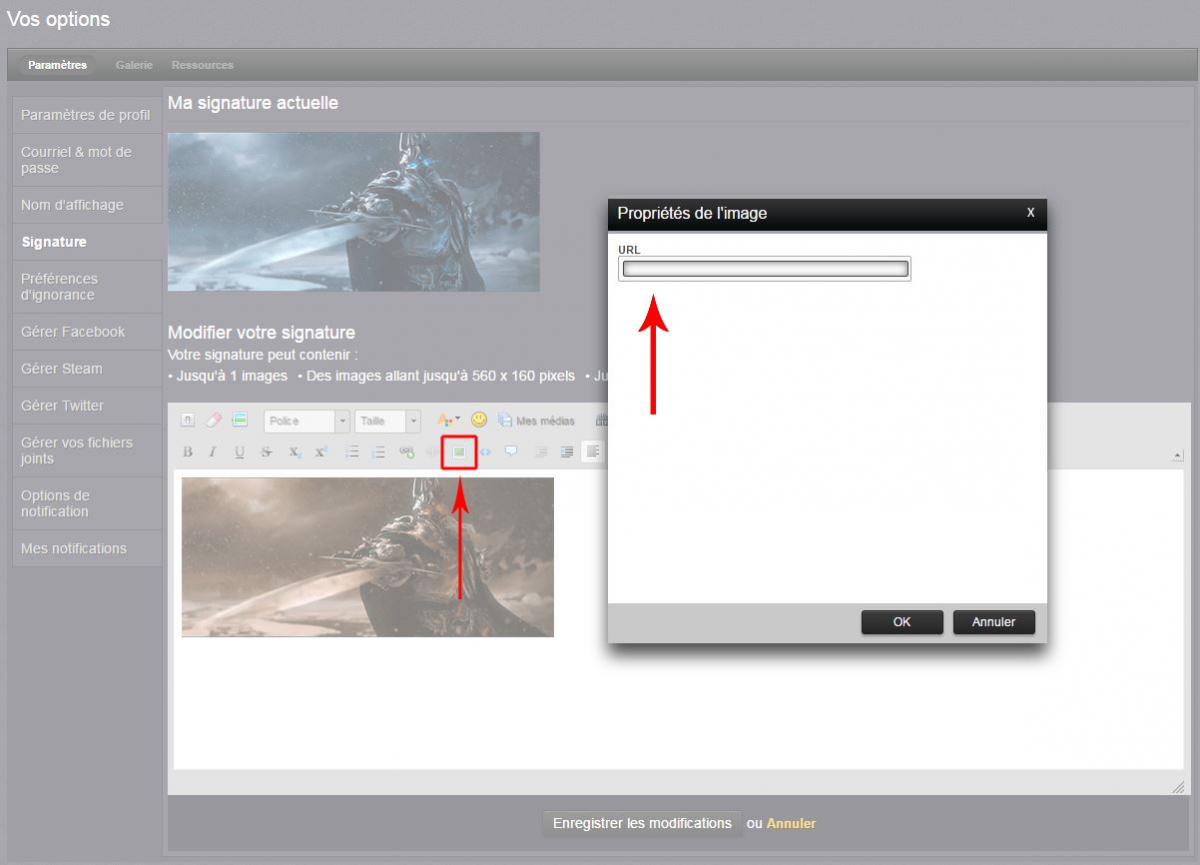This screenshot has height=865, width=1200.
Task: Click the insert image icon
Action: coord(459,452)
